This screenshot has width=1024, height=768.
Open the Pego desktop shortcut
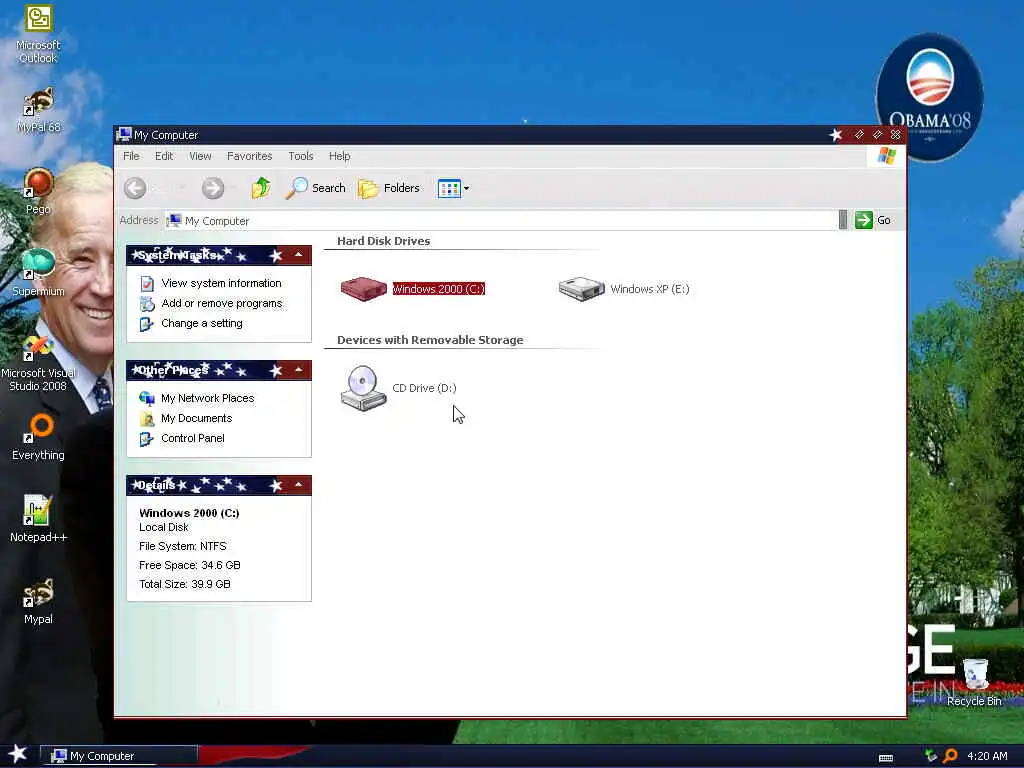pyautogui.click(x=38, y=191)
